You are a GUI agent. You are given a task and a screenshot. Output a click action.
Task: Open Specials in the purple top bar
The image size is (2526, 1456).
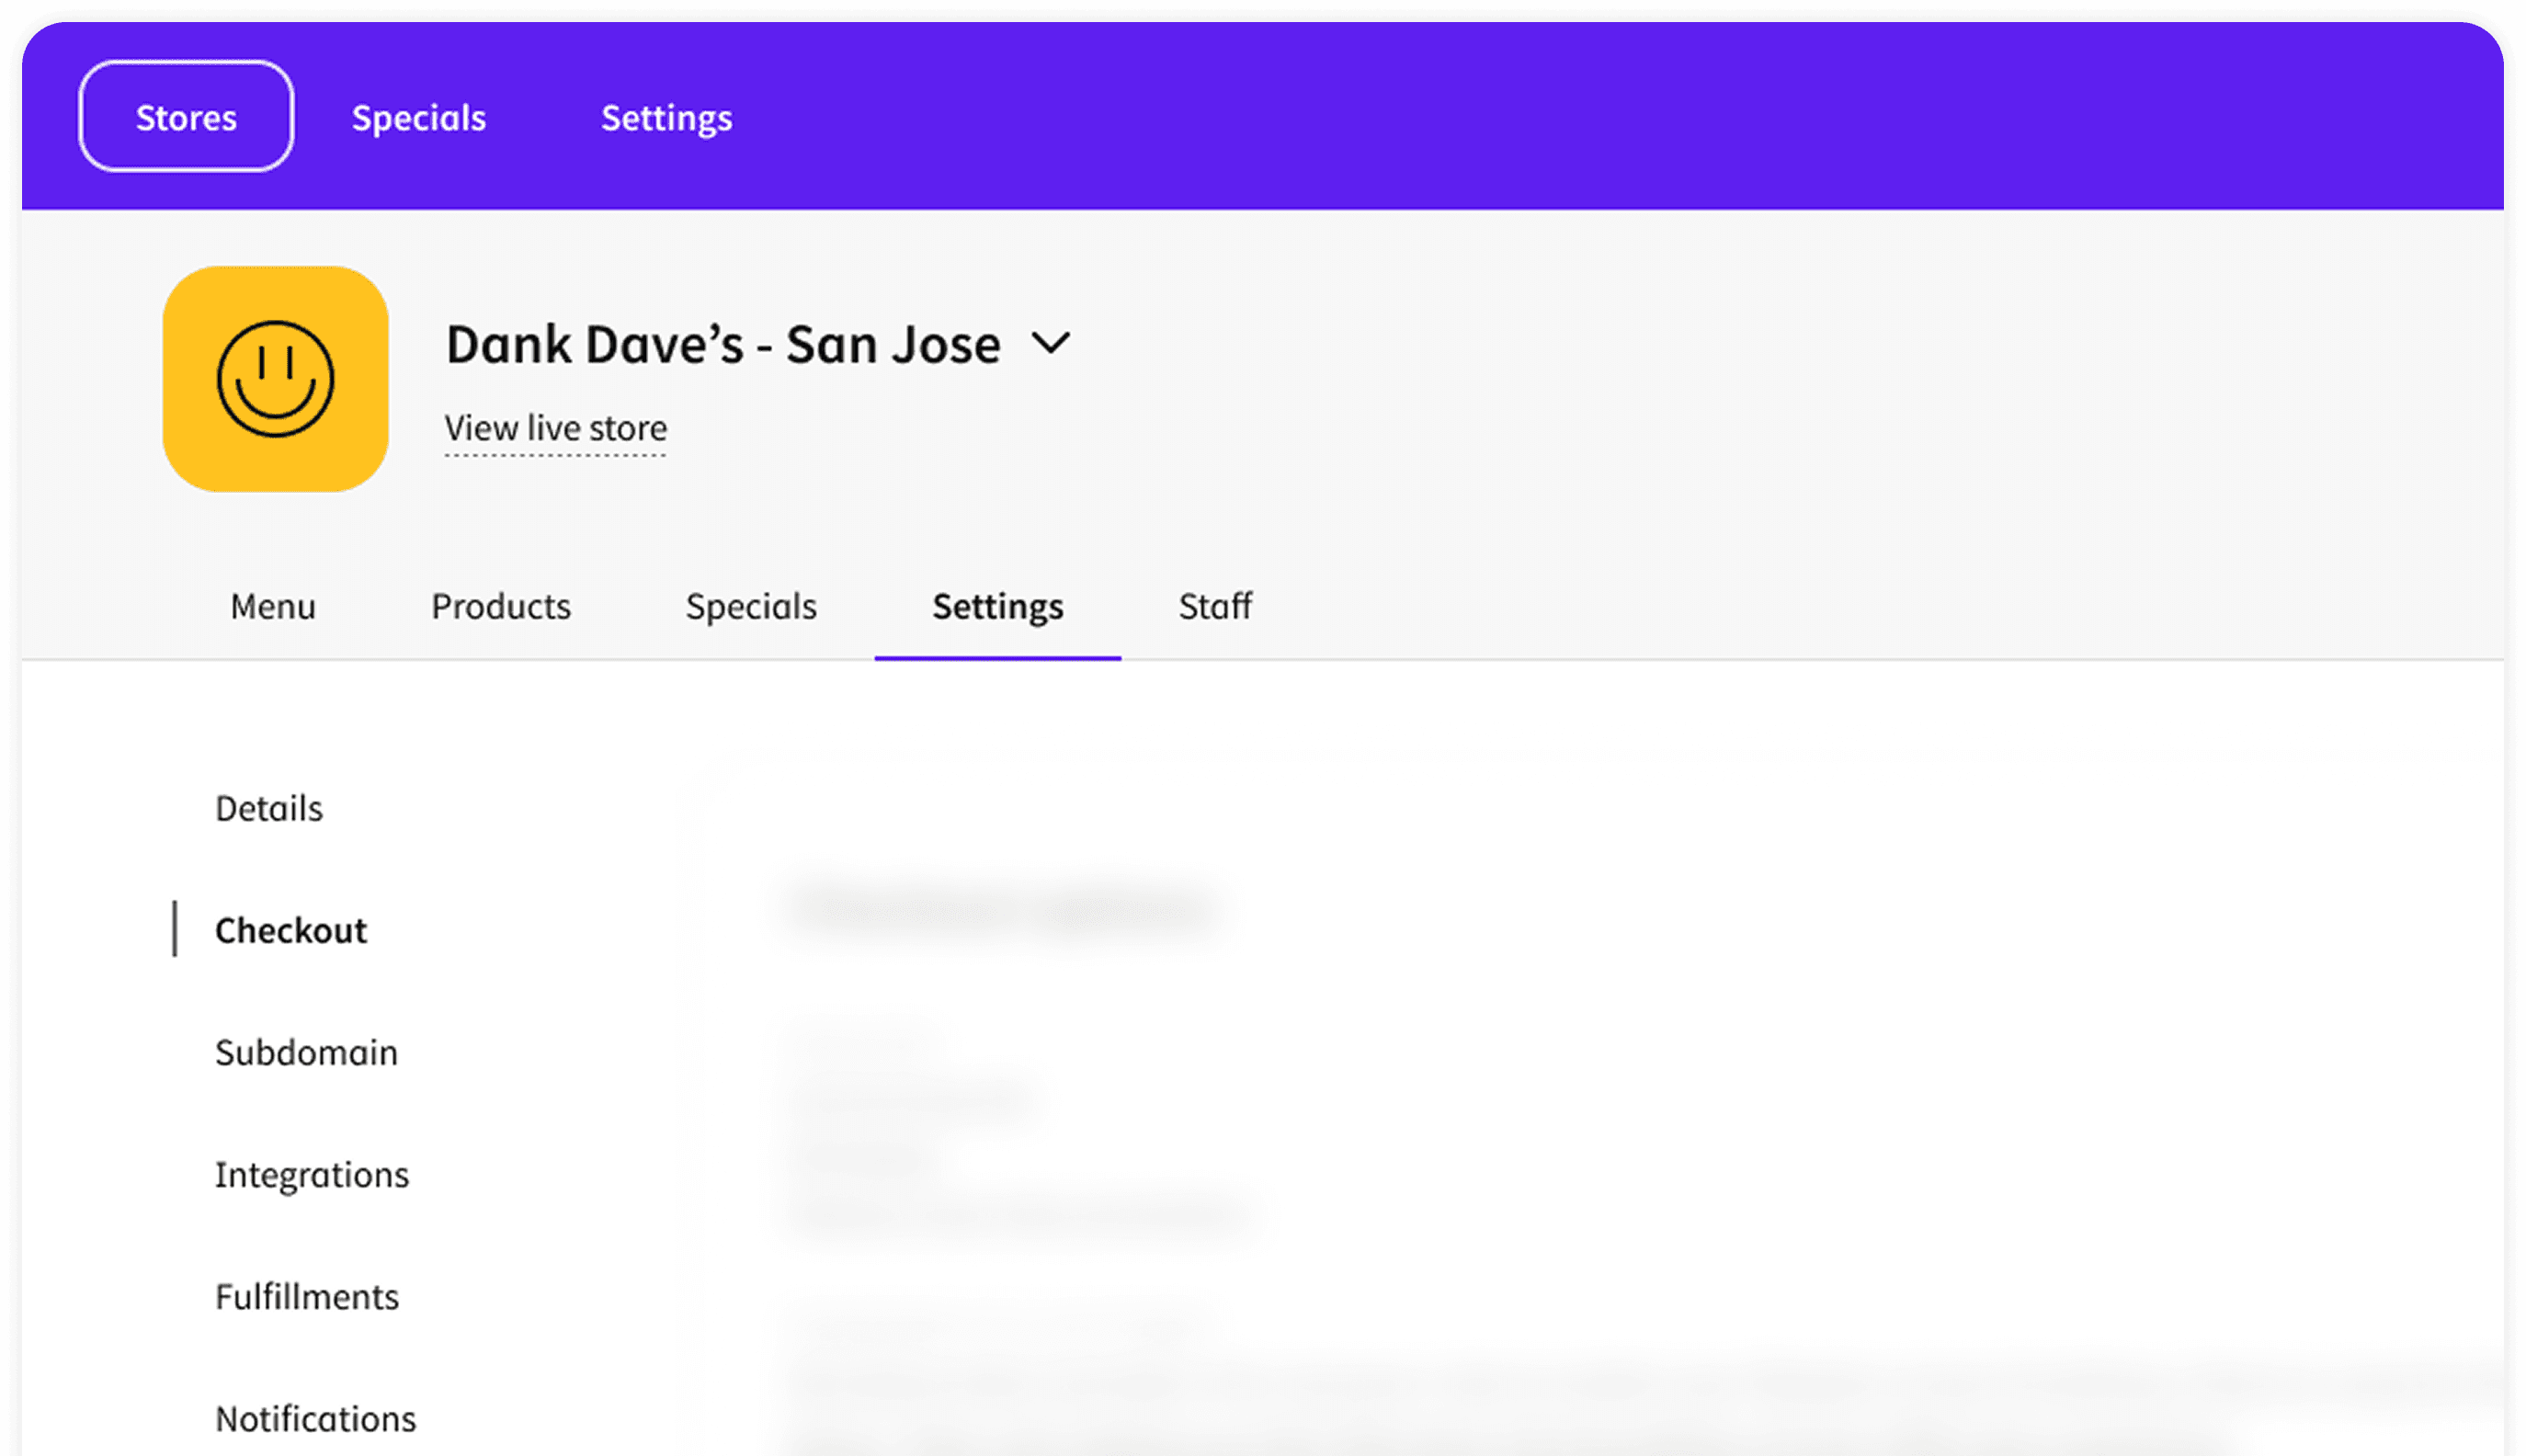(418, 118)
